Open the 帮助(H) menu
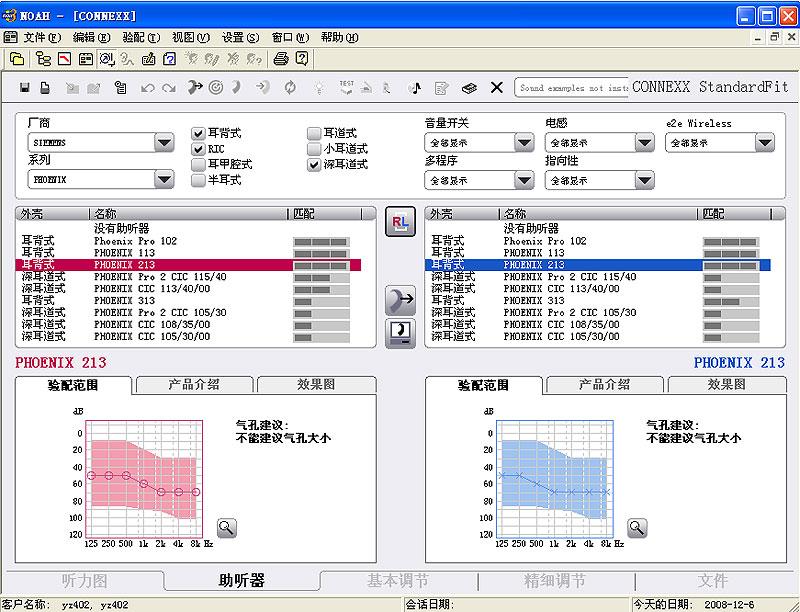The image size is (800, 612). click(x=340, y=37)
